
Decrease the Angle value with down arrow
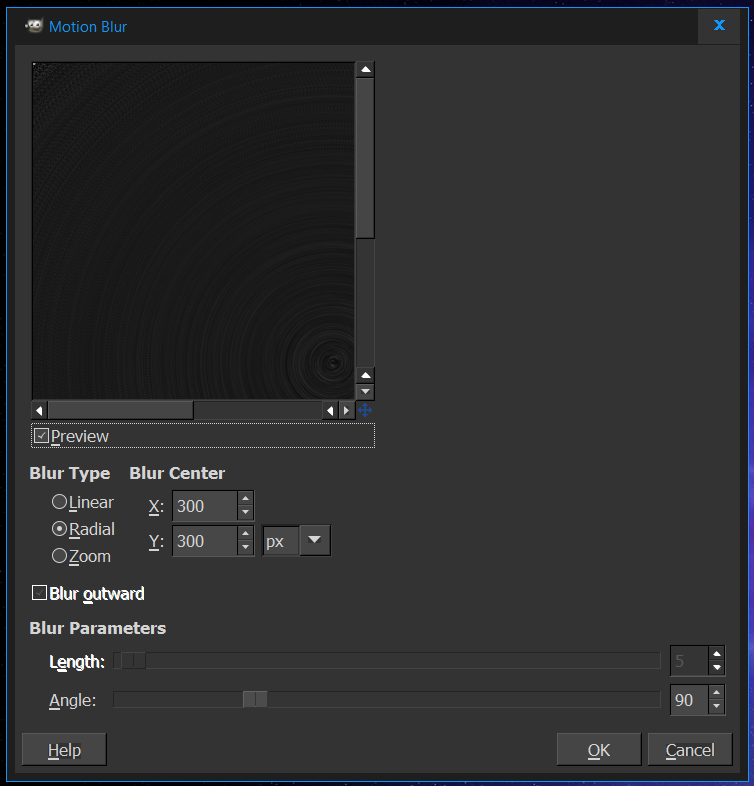coord(717,707)
